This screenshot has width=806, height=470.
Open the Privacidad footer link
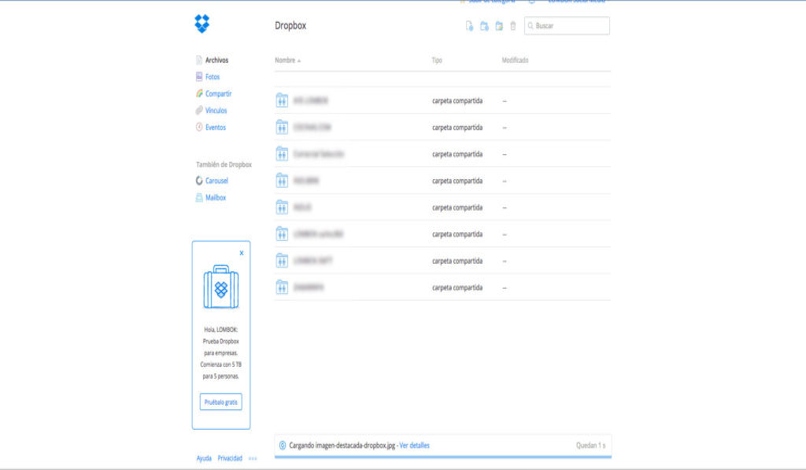230,458
